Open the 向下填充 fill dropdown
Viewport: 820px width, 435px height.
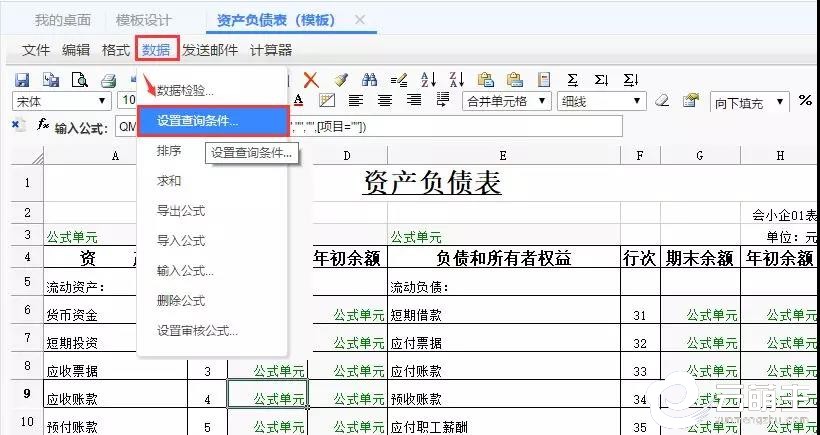[781, 102]
